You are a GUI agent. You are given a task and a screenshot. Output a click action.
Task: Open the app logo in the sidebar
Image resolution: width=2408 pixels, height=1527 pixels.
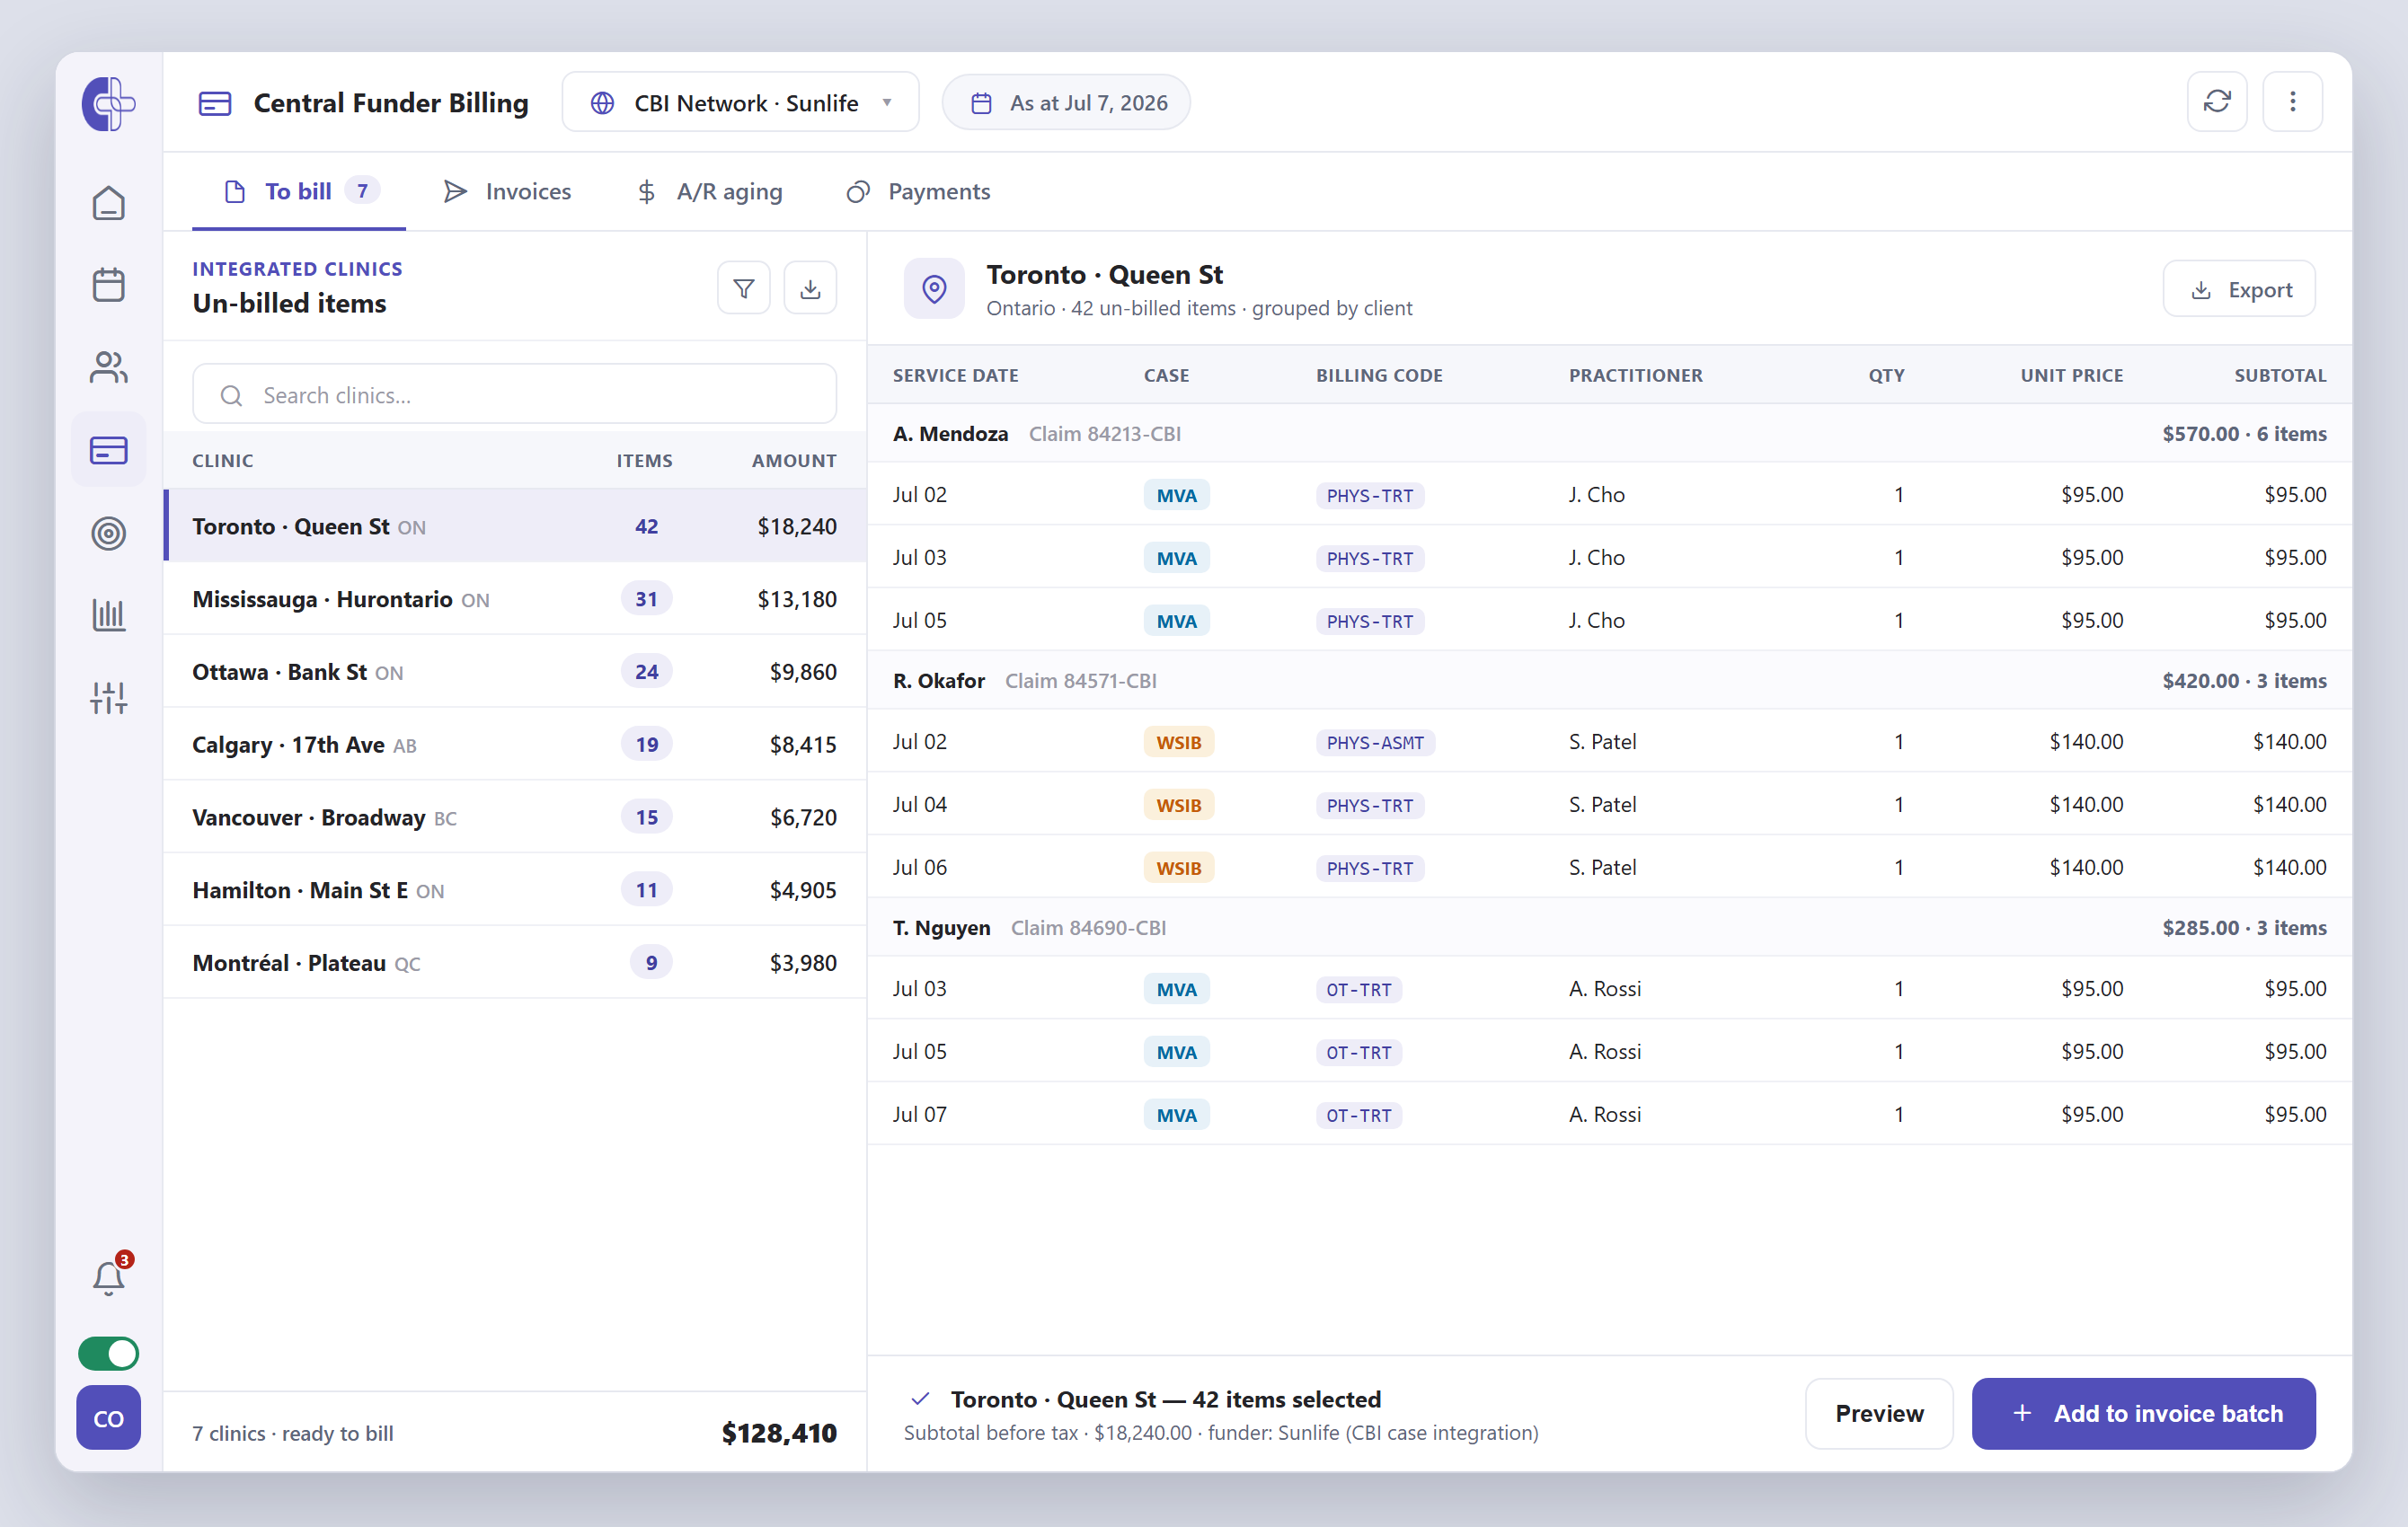click(x=108, y=104)
